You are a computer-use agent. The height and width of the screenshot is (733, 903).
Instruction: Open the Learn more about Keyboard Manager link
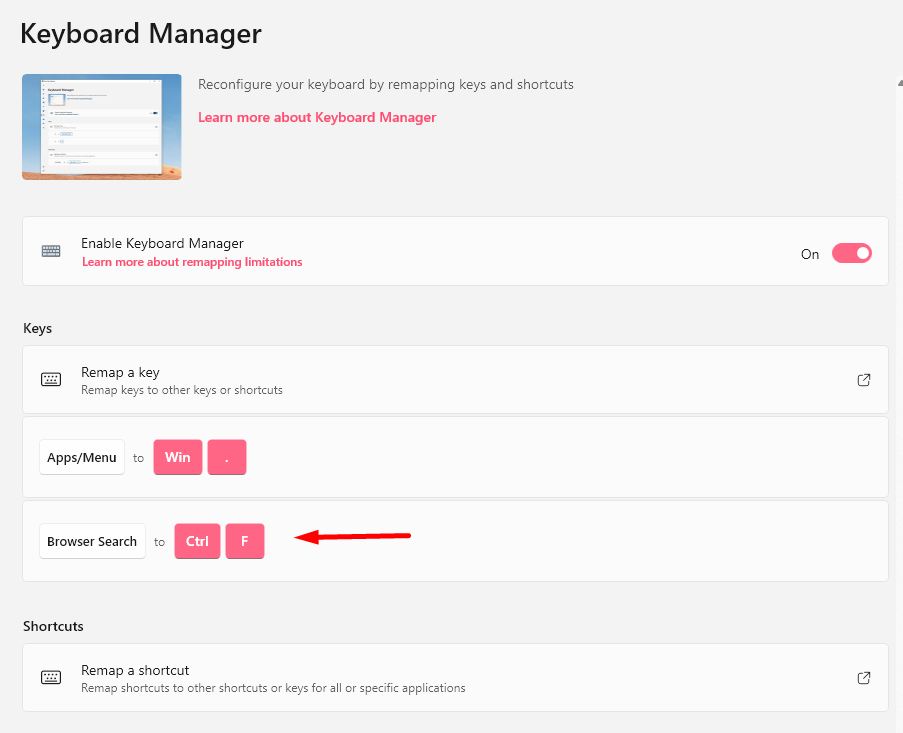click(317, 117)
